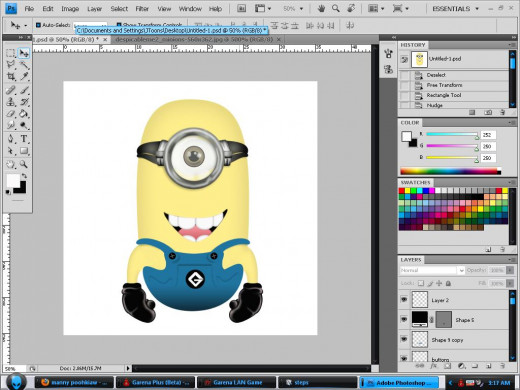Image resolution: width=520 pixels, height=390 pixels.
Task: Select the Eraser tool
Action: tap(11, 114)
